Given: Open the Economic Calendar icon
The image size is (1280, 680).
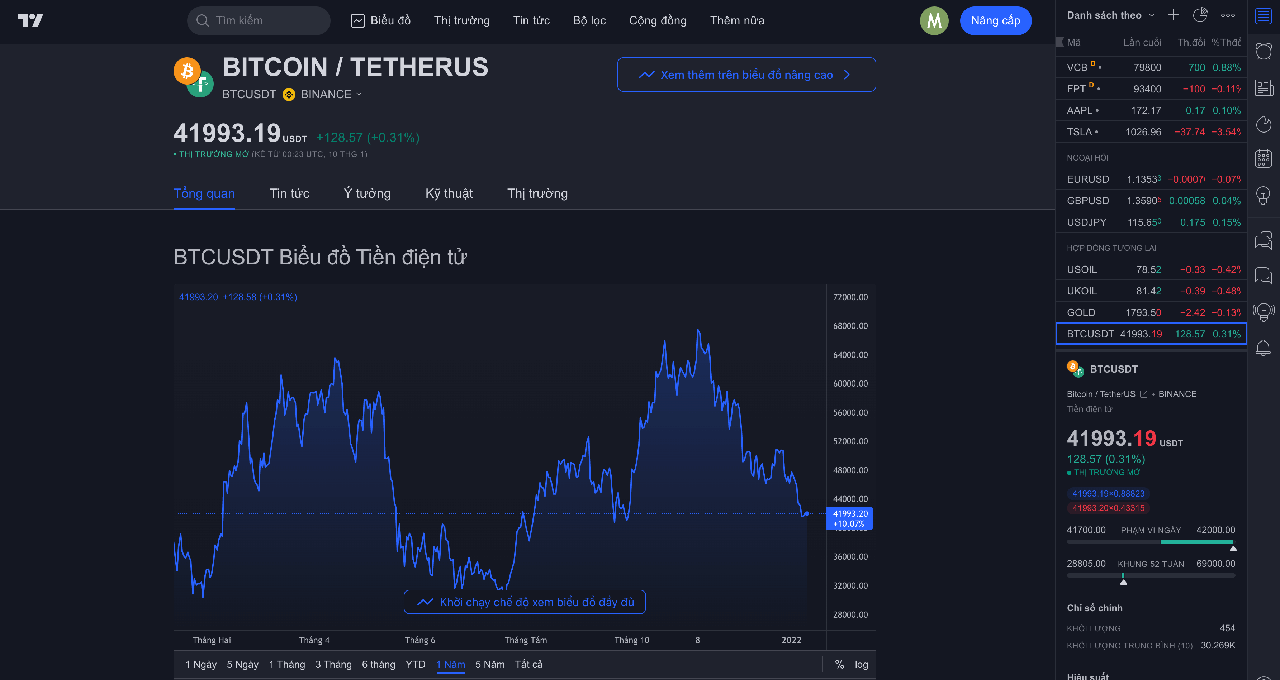Looking at the screenshot, I should [x=1263, y=158].
